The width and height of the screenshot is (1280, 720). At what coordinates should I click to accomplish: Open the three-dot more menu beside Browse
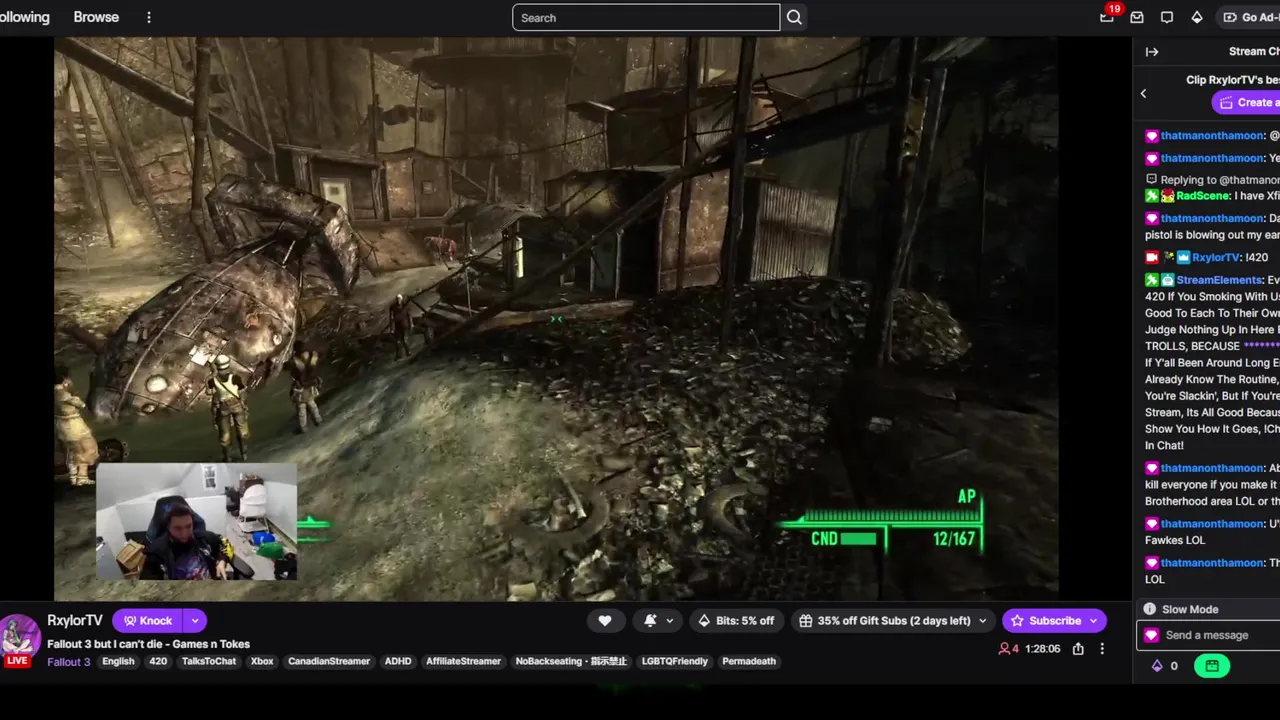click(148, 17)
